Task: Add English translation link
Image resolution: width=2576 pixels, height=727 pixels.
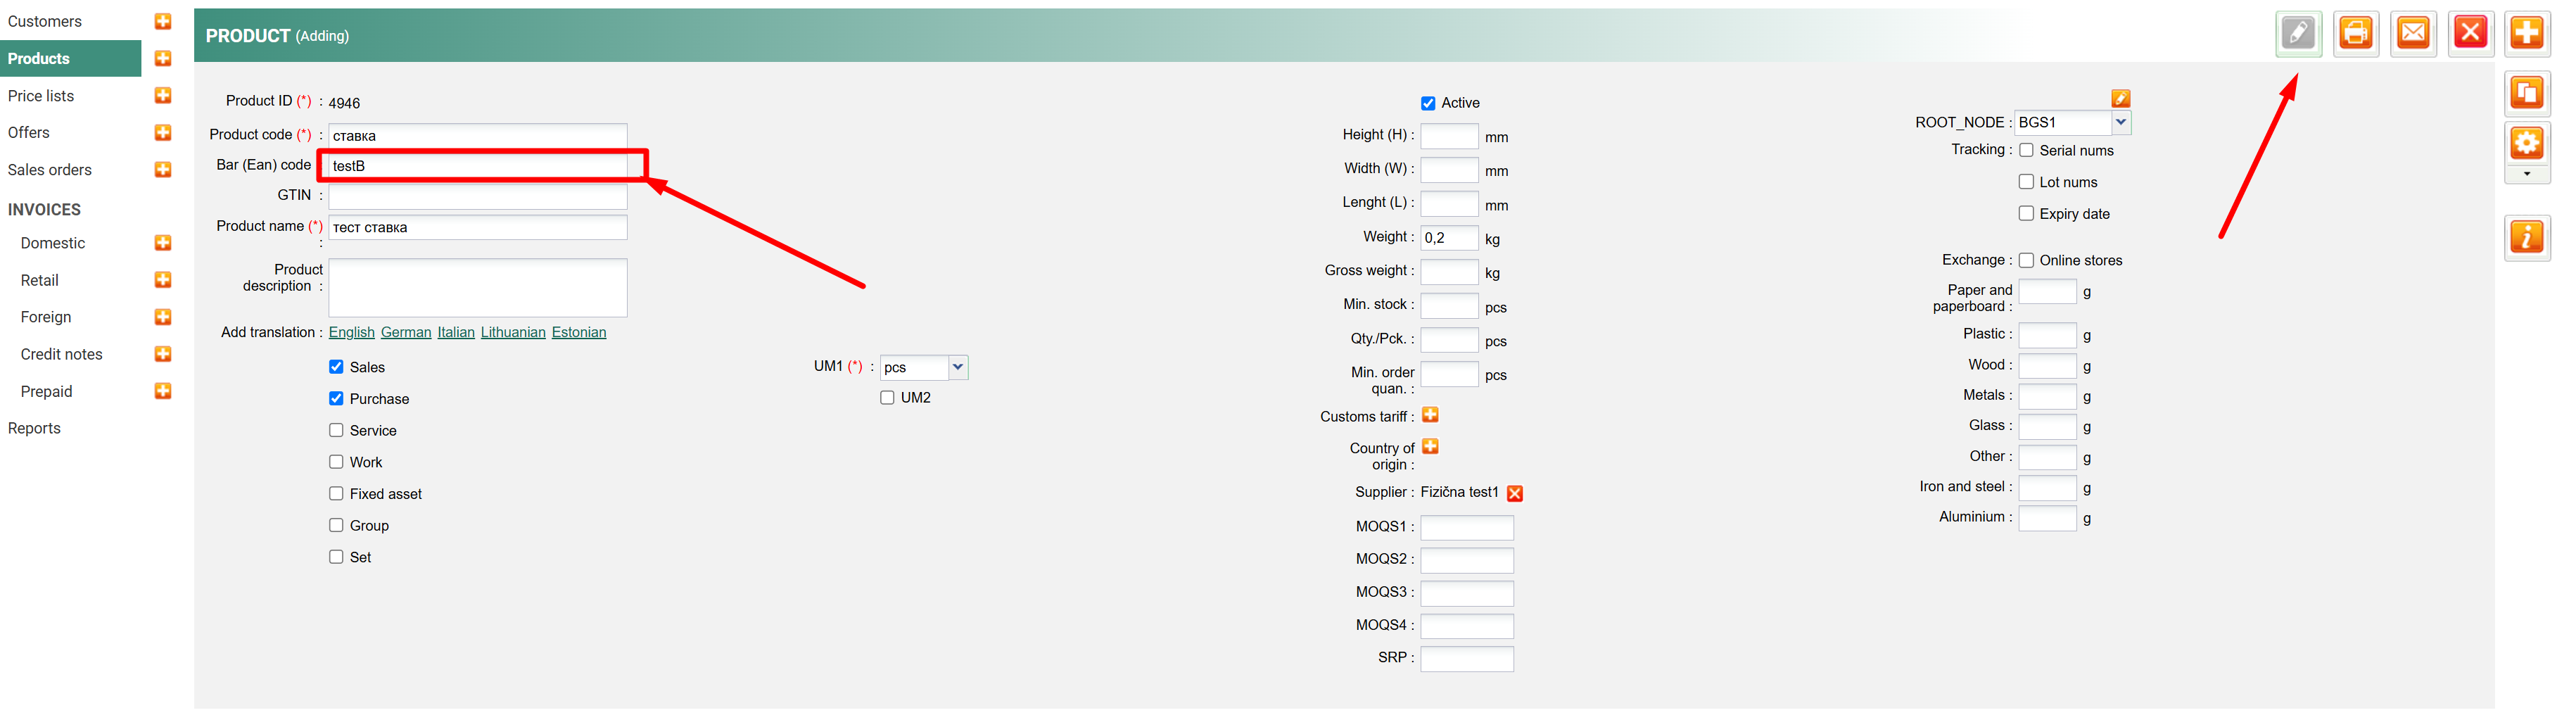Action: [x=352, y=332]
